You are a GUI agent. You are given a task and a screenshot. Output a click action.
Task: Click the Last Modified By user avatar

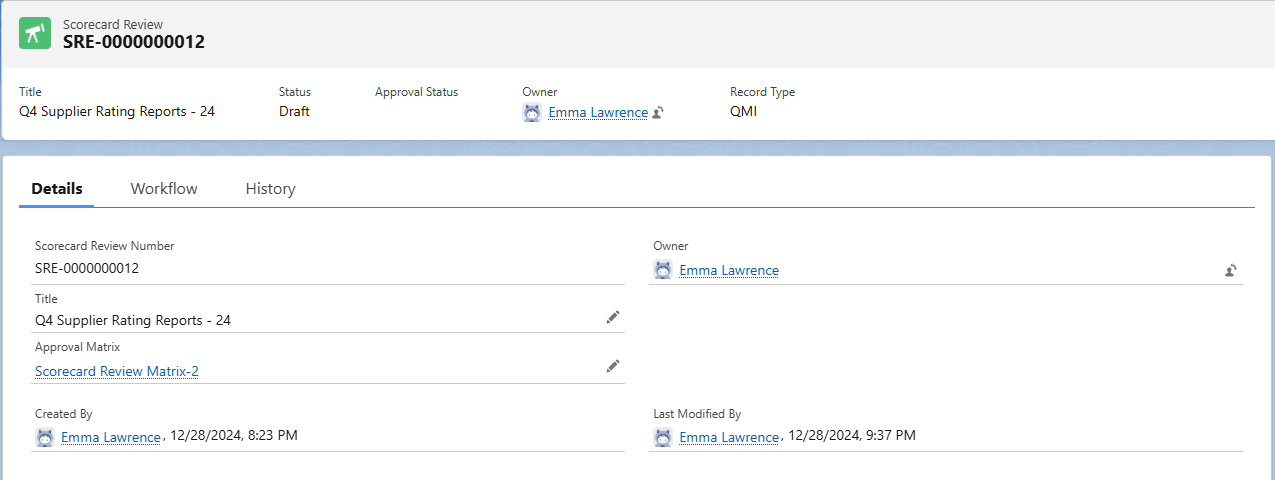point(663,437)
